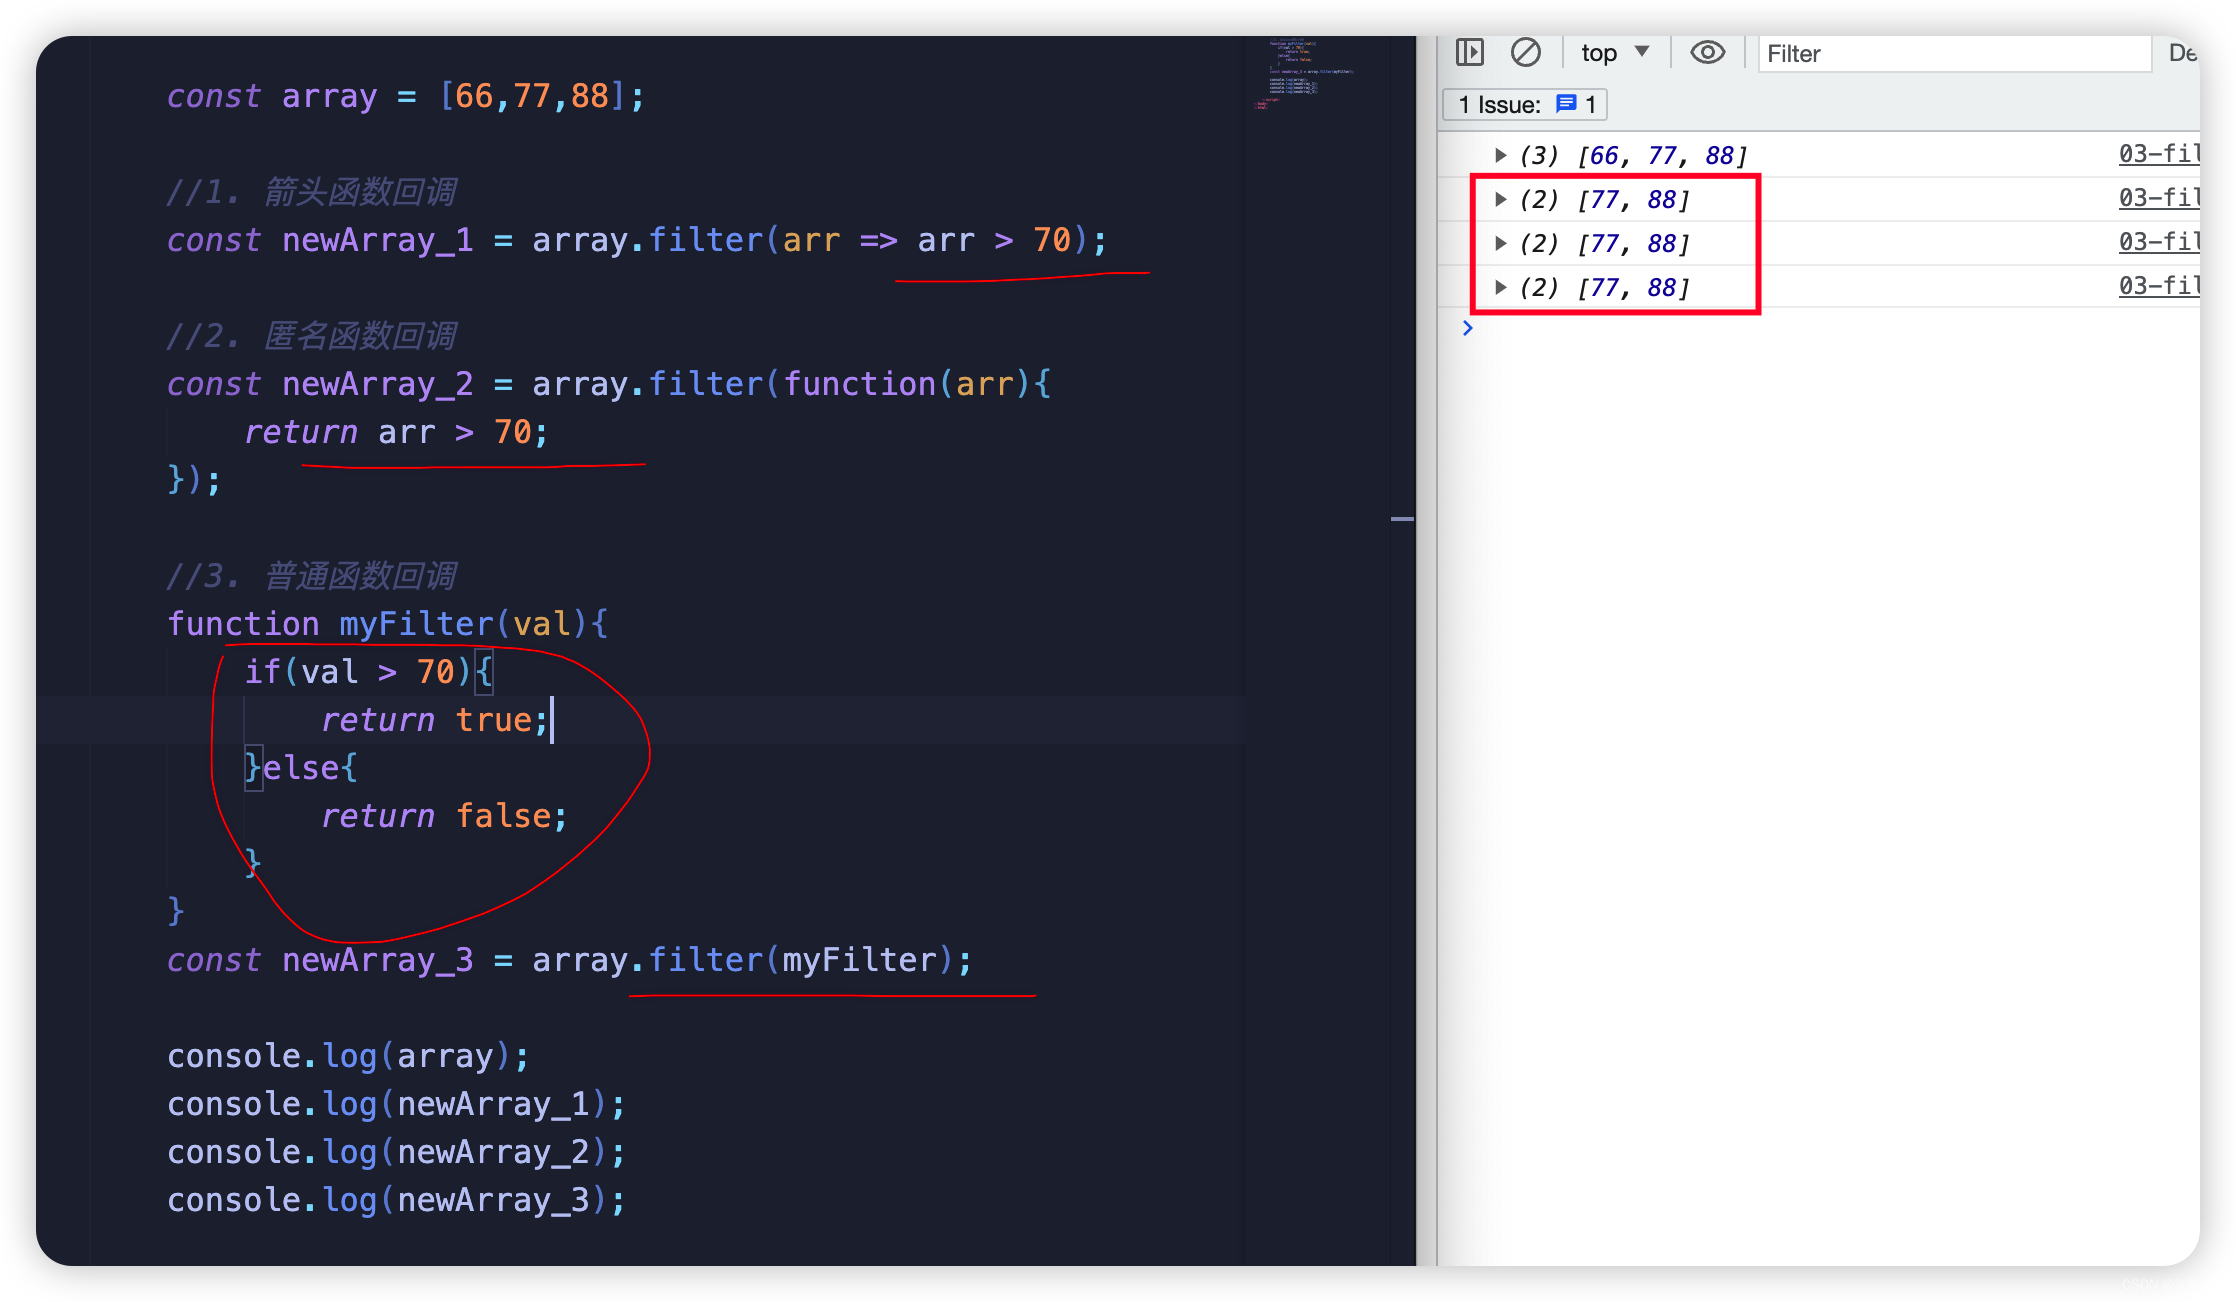Open the top JavaScript context dropdown
Viewport: 2236px width, 1302px height.
[x=1614, y=52]
